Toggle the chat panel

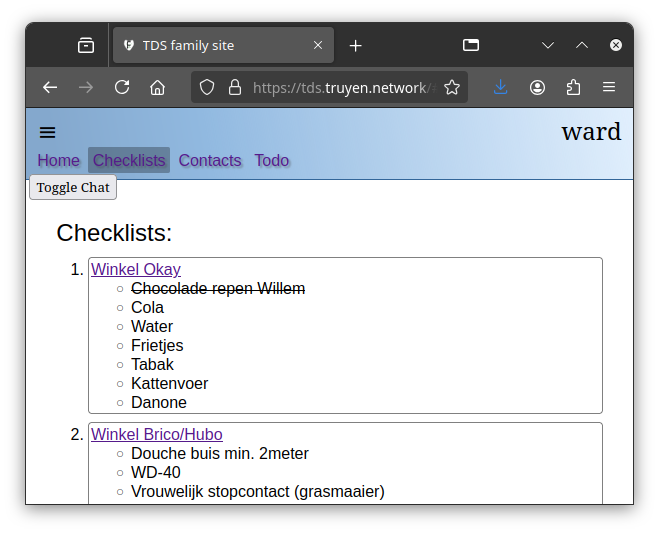pos(73,187)
